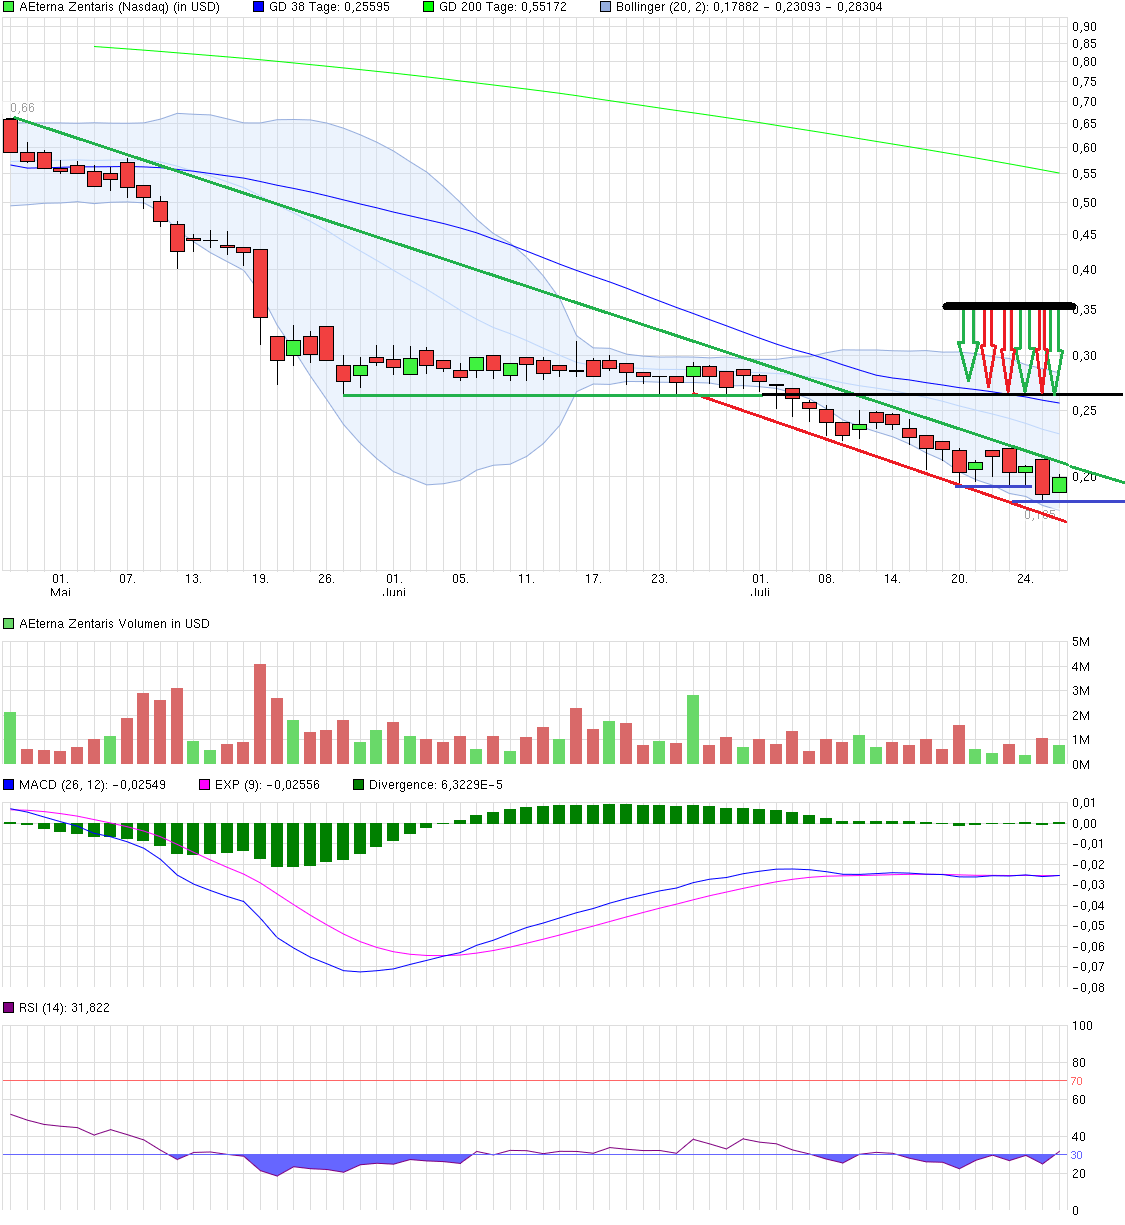Click the 5M volume axis label
Viewport: 1125px width, 1225px height.
point(1081,642)
